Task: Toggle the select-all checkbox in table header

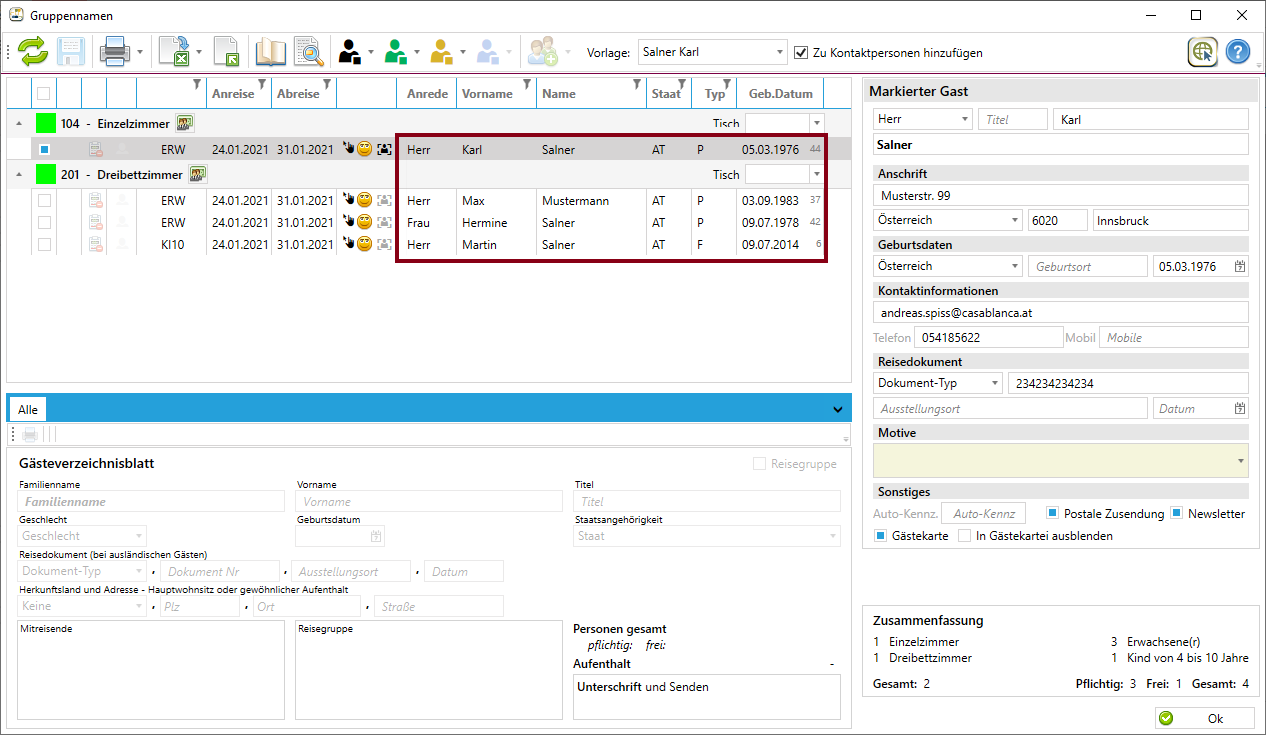Action: coord(43,93)
